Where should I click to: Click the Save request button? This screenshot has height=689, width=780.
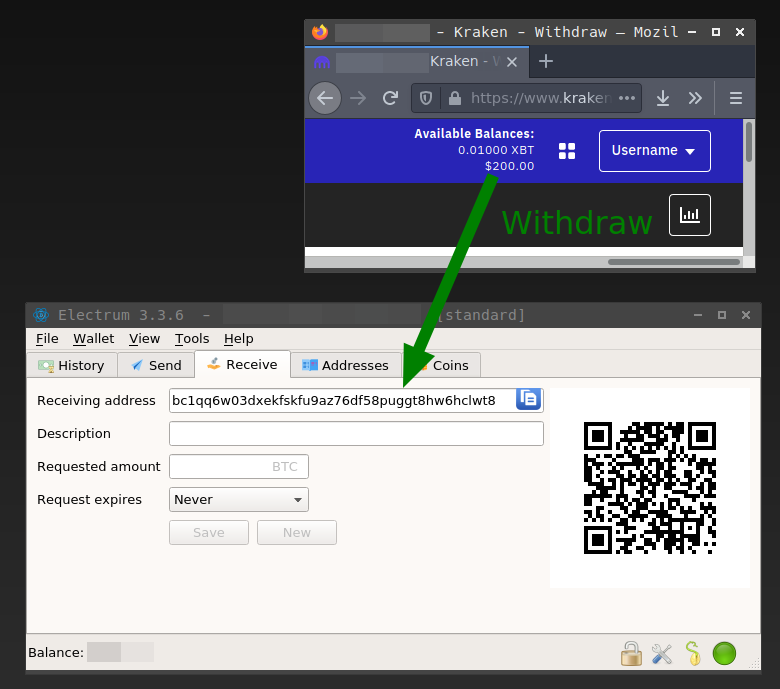click(x=209, y=532)
